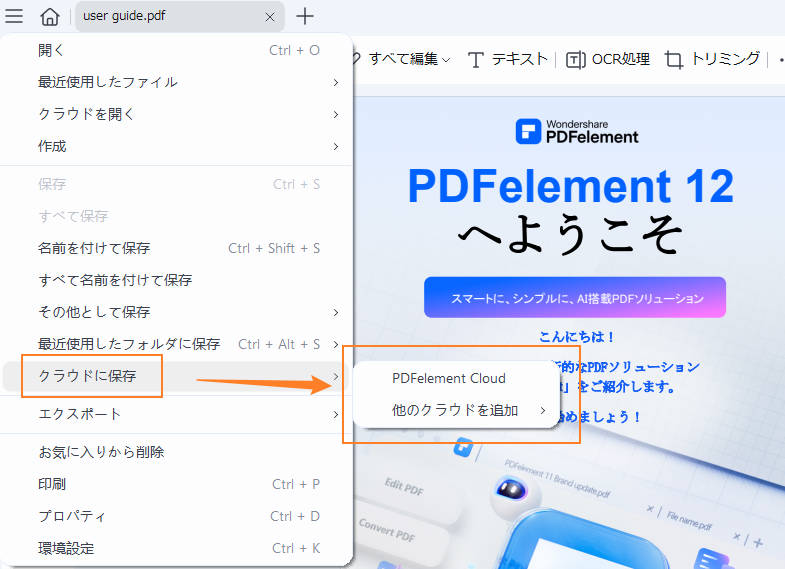
Task: Expand arrow next to 他のクラウドを追加
Action: [x=543, y=410]
